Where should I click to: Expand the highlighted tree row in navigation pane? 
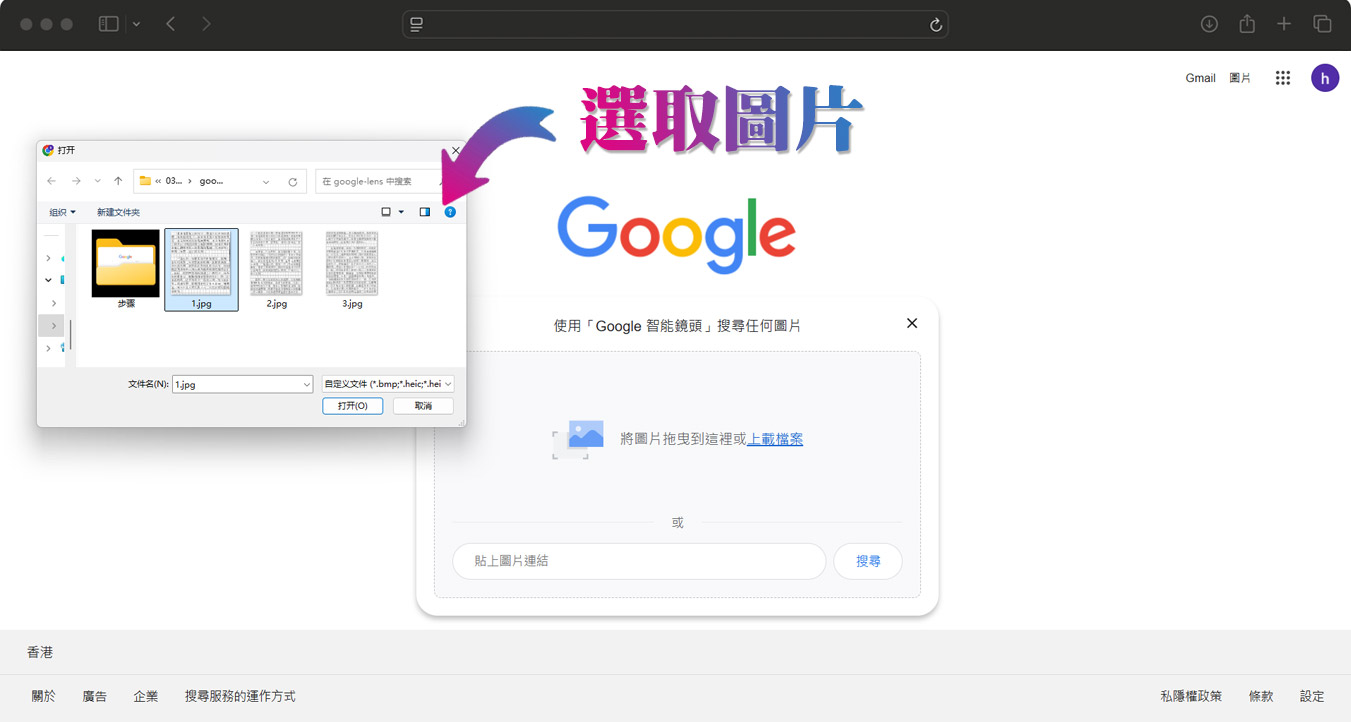[x=54, y=325]
